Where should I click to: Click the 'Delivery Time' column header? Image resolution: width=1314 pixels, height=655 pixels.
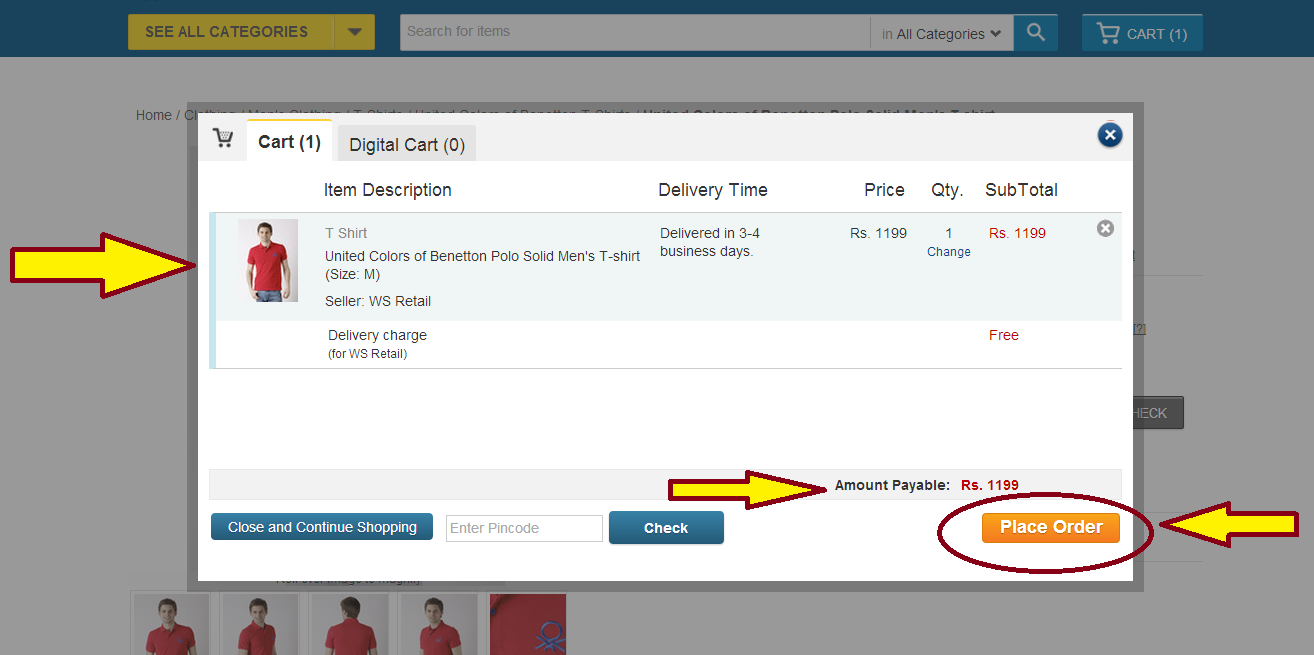(x=713, y=190)
